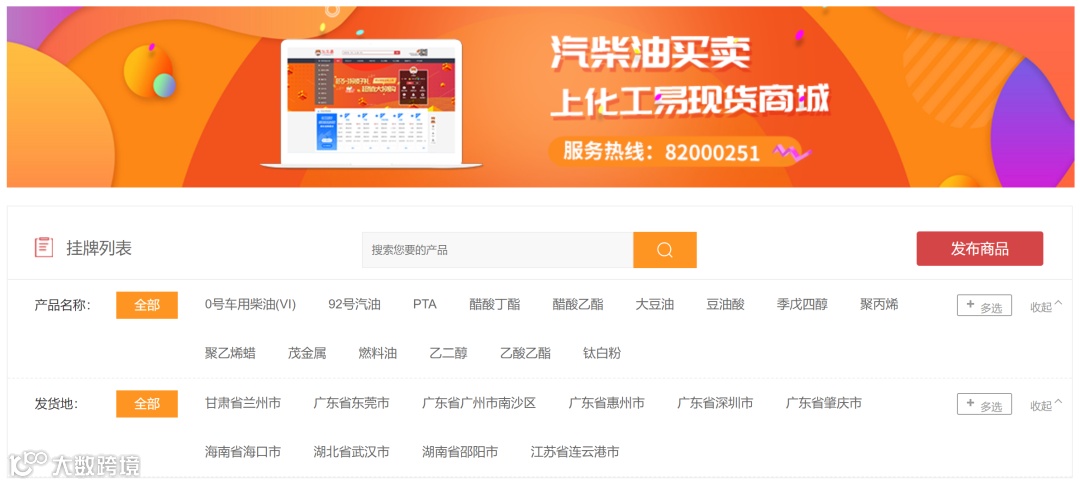
Task: Select origin 甘肃省兰州市
Action: (x=242, y=403)
